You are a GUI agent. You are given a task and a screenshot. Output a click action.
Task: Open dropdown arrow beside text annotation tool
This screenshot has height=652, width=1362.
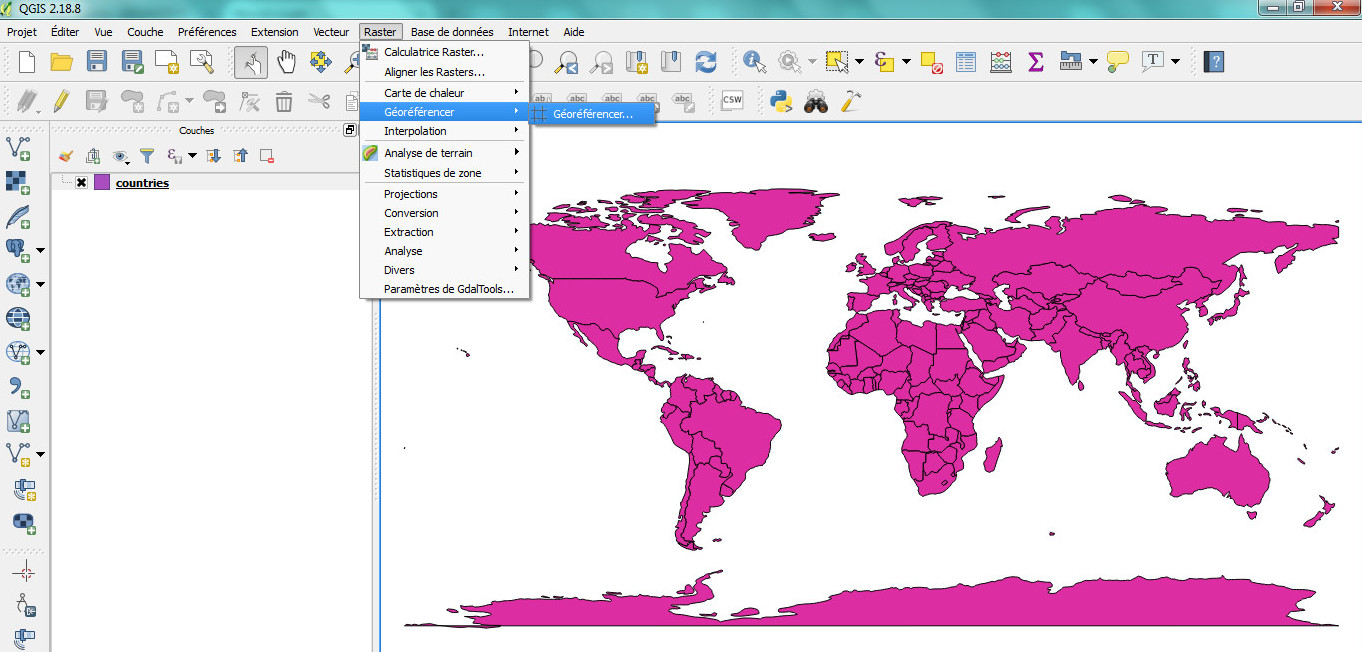(x=1175, y=62)
